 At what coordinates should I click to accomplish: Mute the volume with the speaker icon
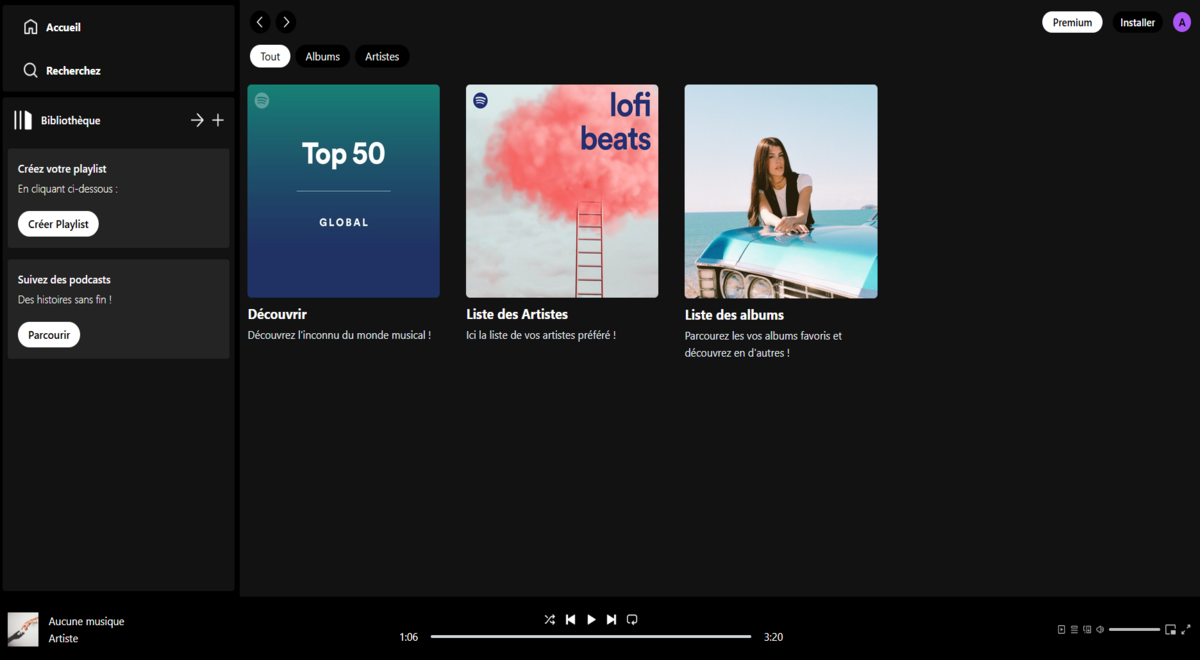pos(1100,629)
